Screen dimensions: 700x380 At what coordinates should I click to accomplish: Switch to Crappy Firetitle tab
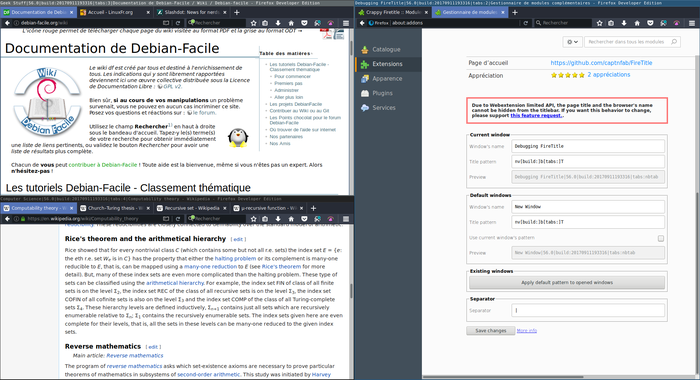tap(392, 13)
